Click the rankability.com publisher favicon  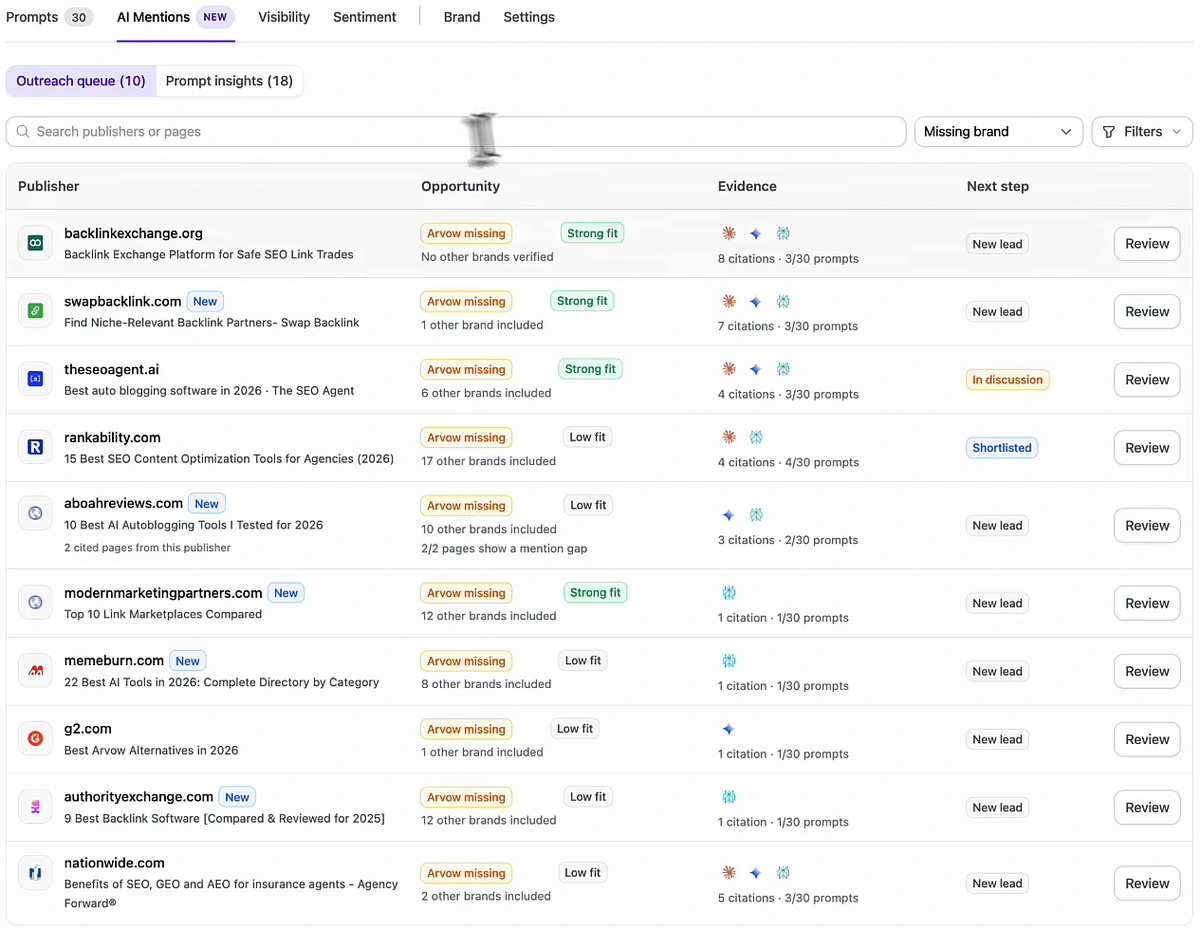point(35,447)
